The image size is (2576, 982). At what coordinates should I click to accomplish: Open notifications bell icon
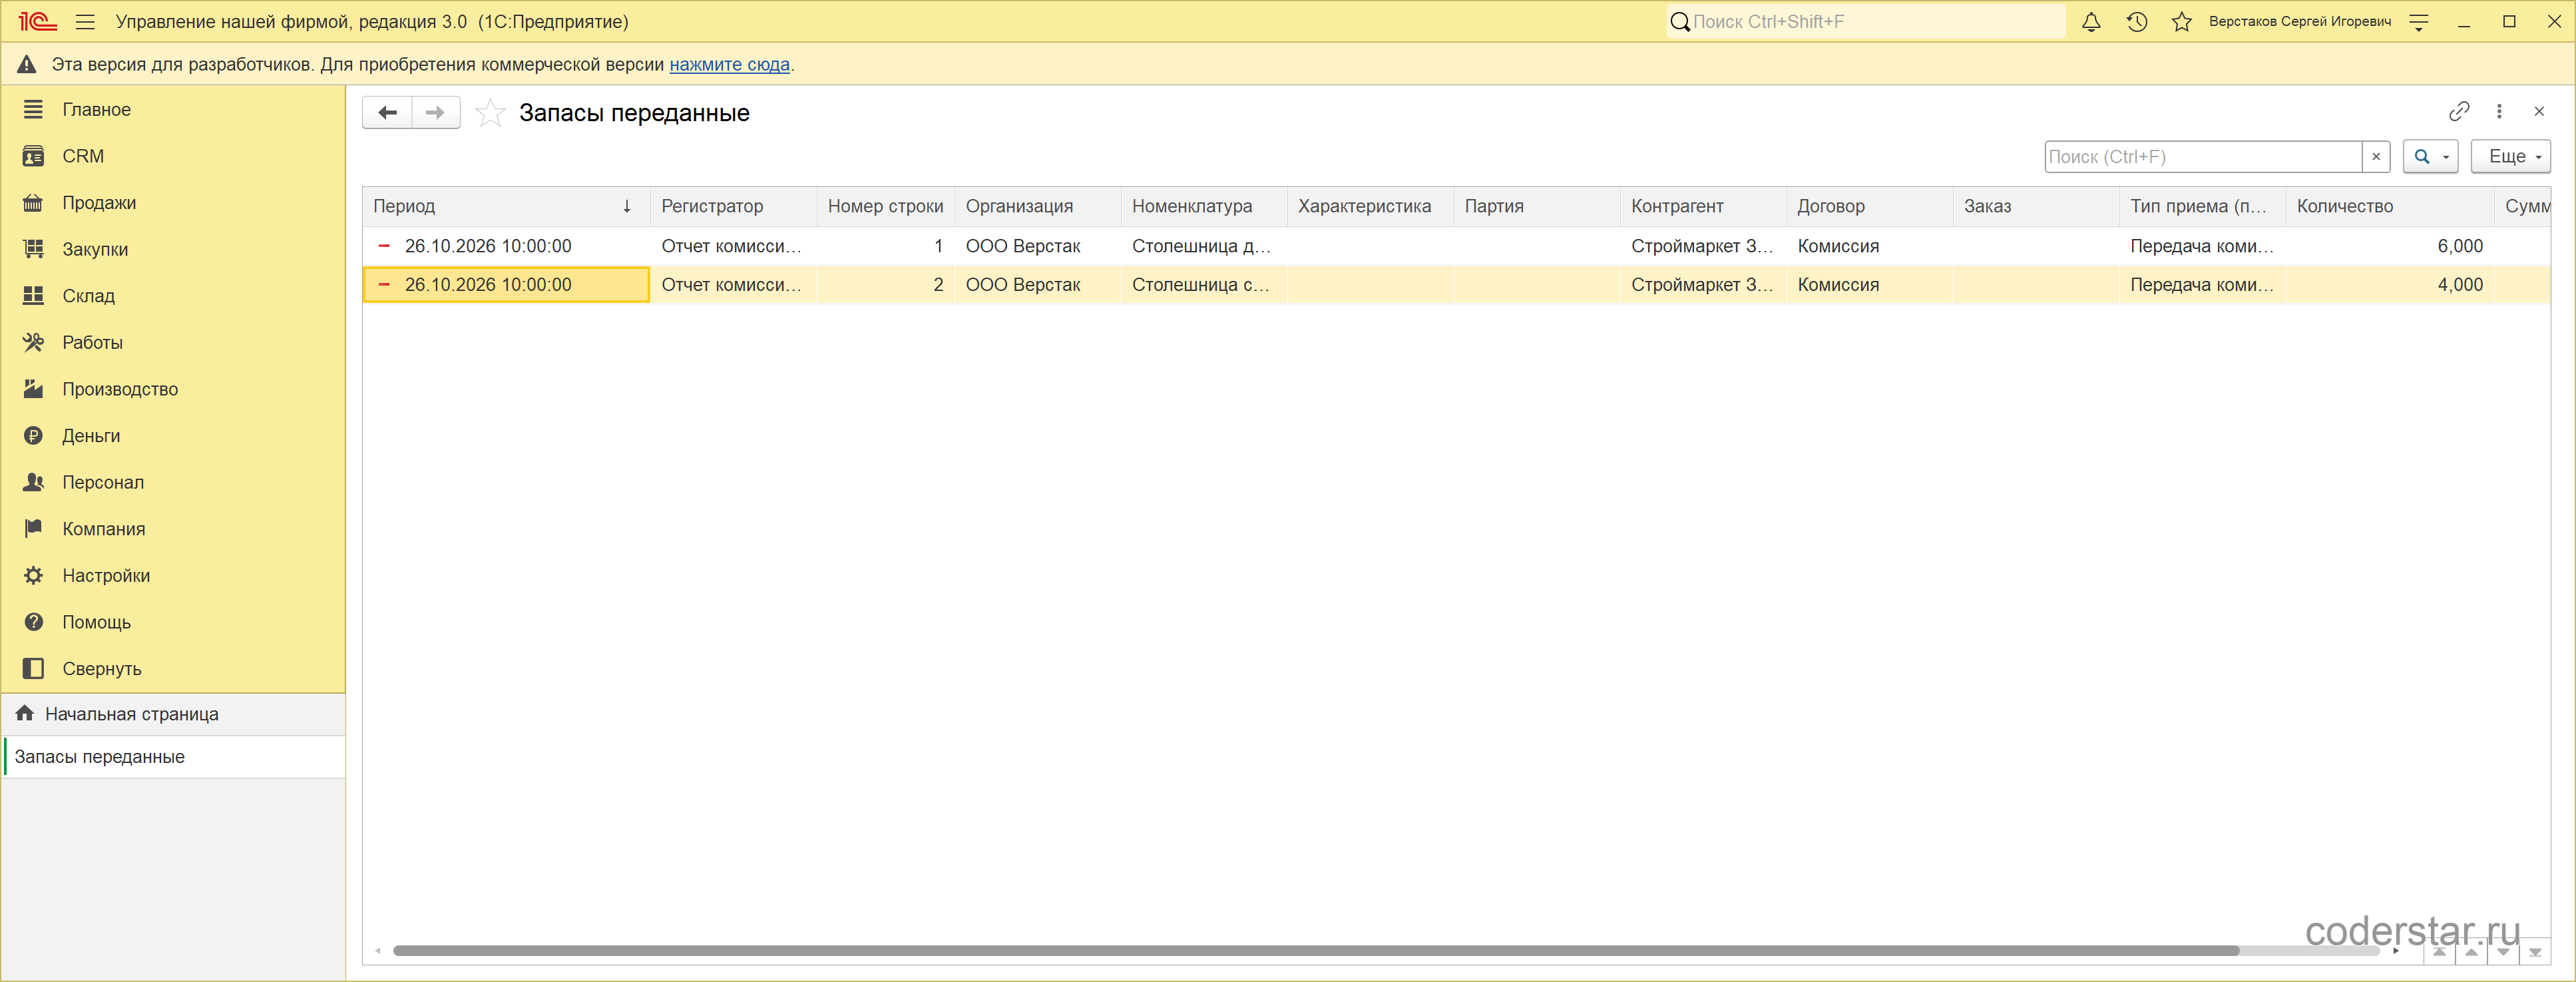coord(2091,21)
